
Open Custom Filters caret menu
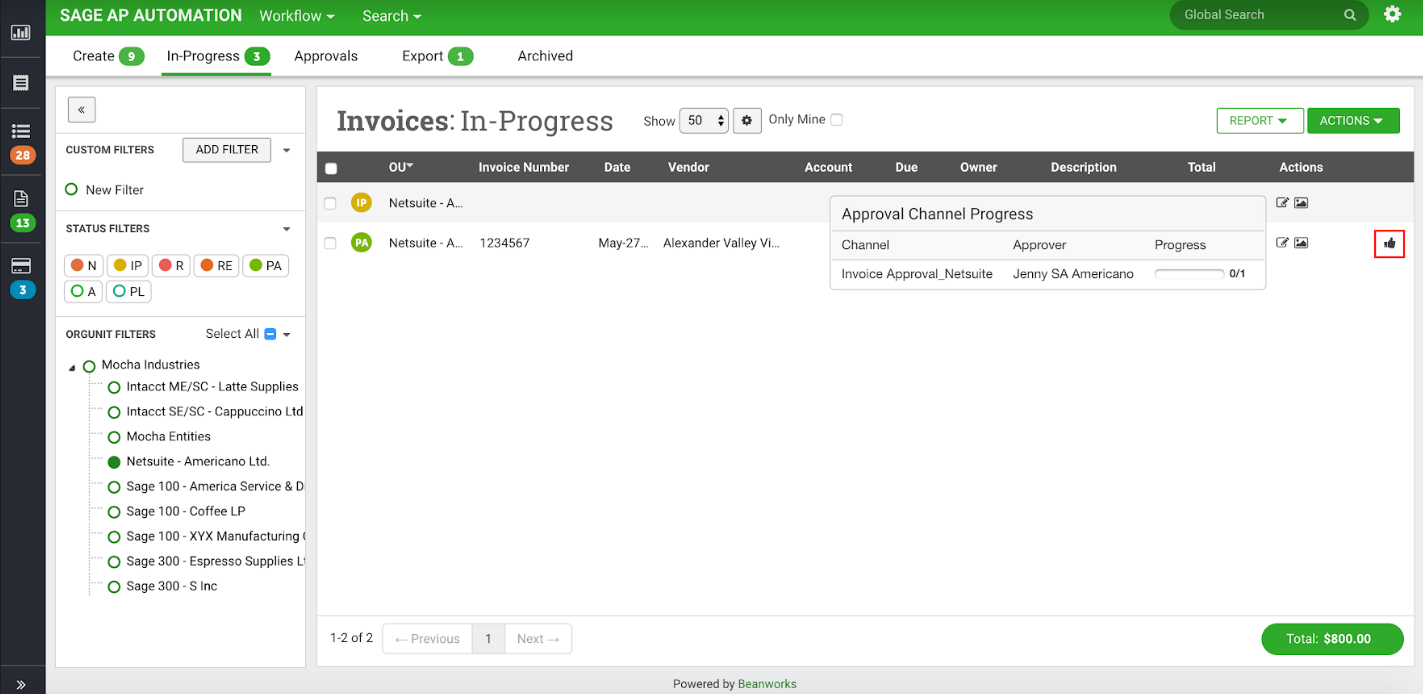[x=287, y=151]
